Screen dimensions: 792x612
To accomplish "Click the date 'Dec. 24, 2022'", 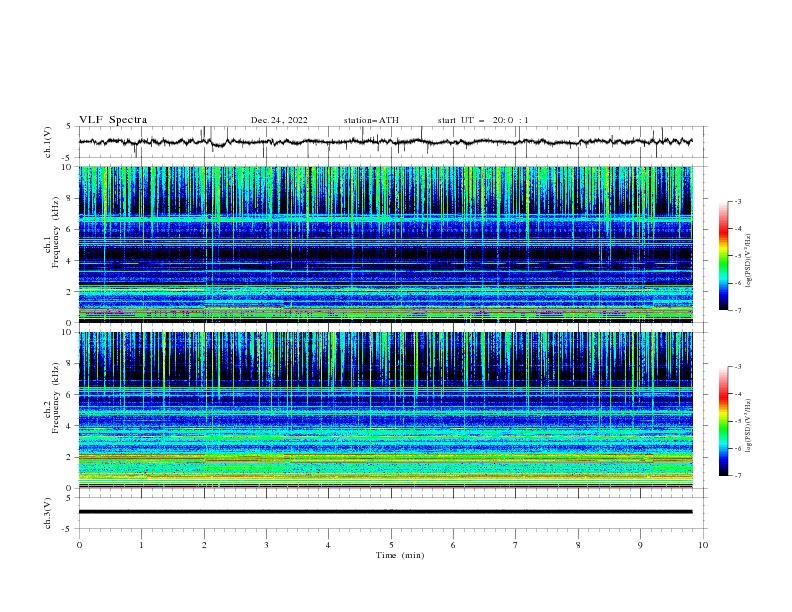I will coord(279,120).
